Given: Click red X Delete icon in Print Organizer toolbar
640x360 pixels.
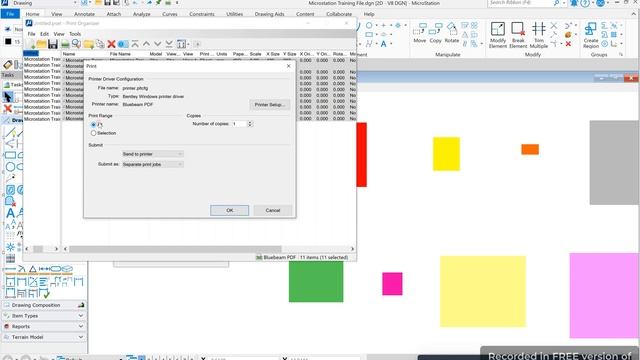Looking at the screenshot, I should (x=111, y=44).
